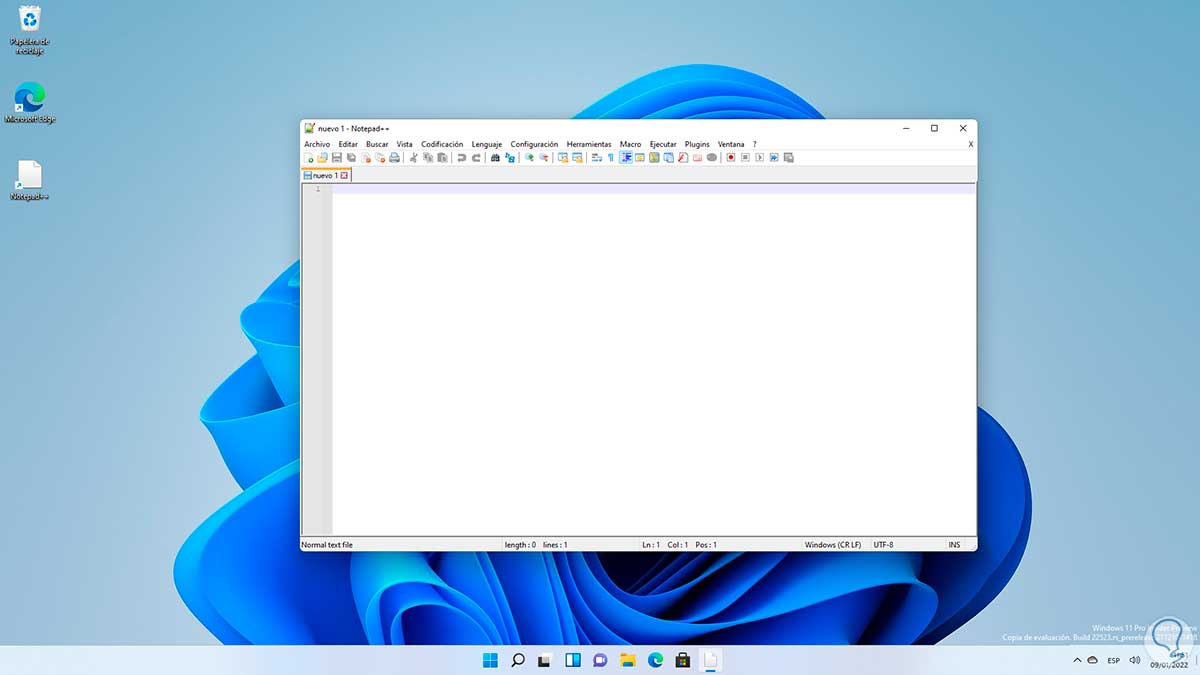Open the Replace toolbar icon
This screenshot has height=675, width=1200.
tap(510, 158)
